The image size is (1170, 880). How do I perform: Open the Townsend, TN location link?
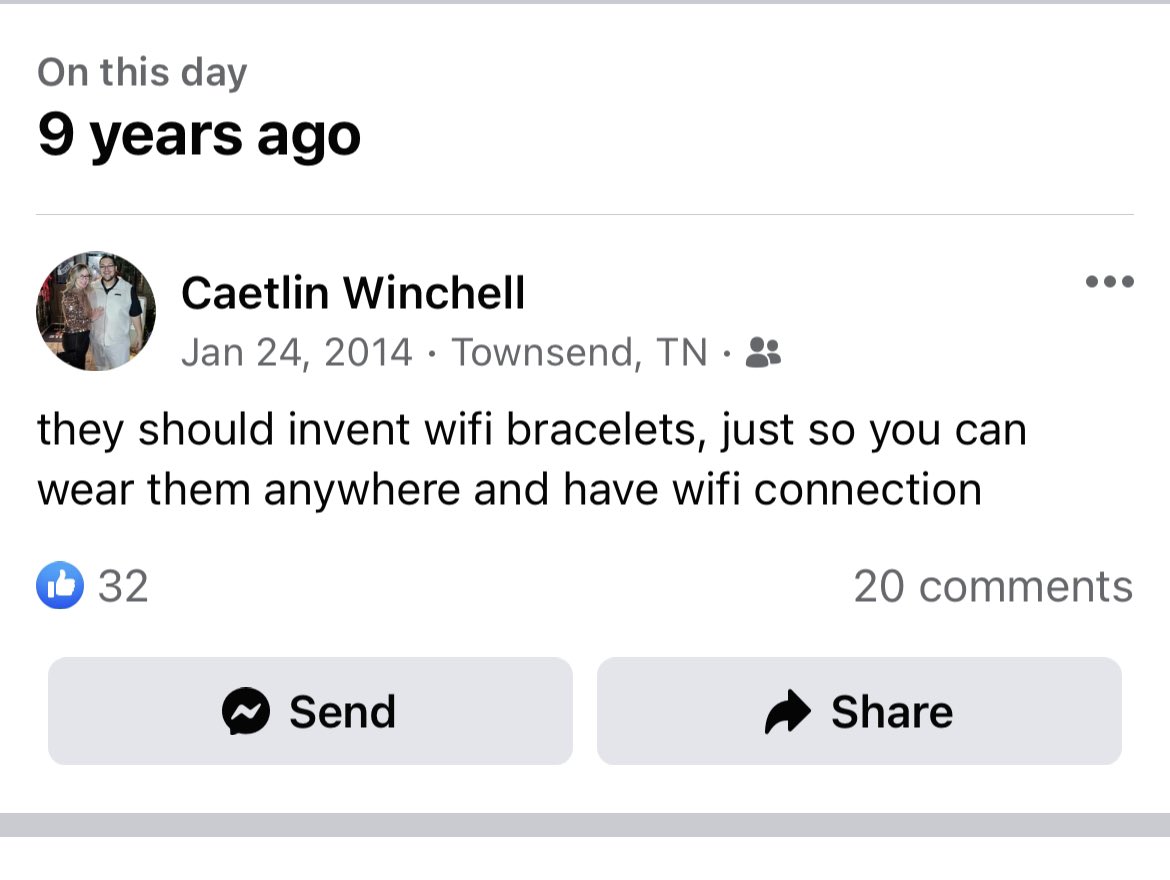[x=579, y=352]
